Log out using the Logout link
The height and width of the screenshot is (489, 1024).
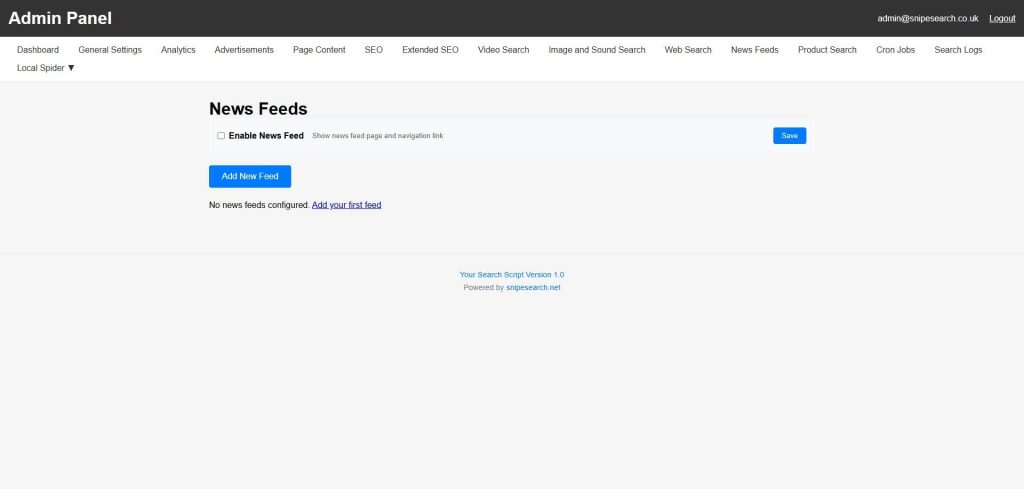click(1002, 18)
